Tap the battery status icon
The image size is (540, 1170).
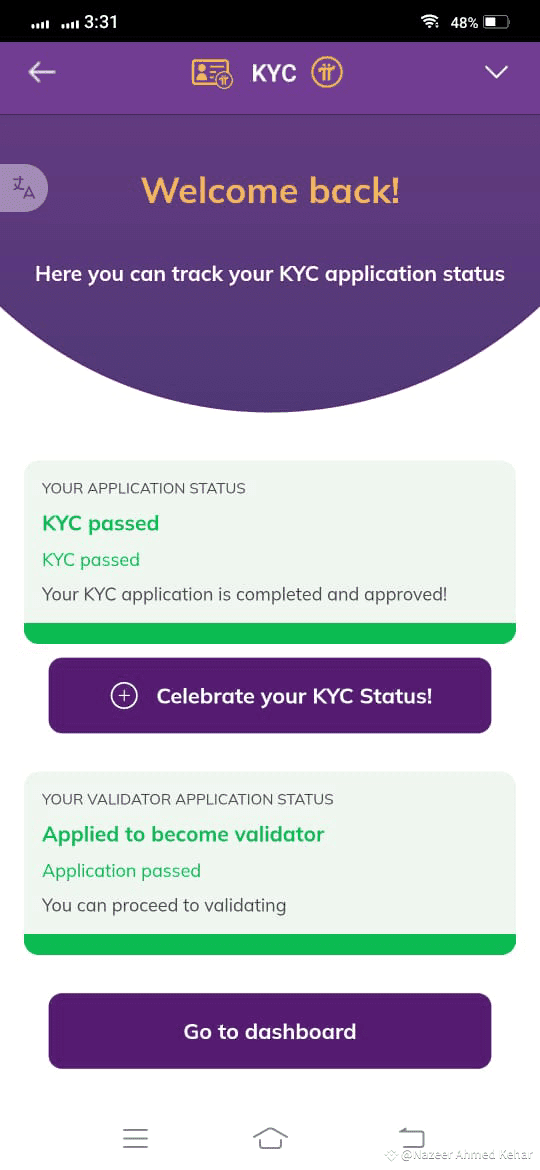coord(496,22)
